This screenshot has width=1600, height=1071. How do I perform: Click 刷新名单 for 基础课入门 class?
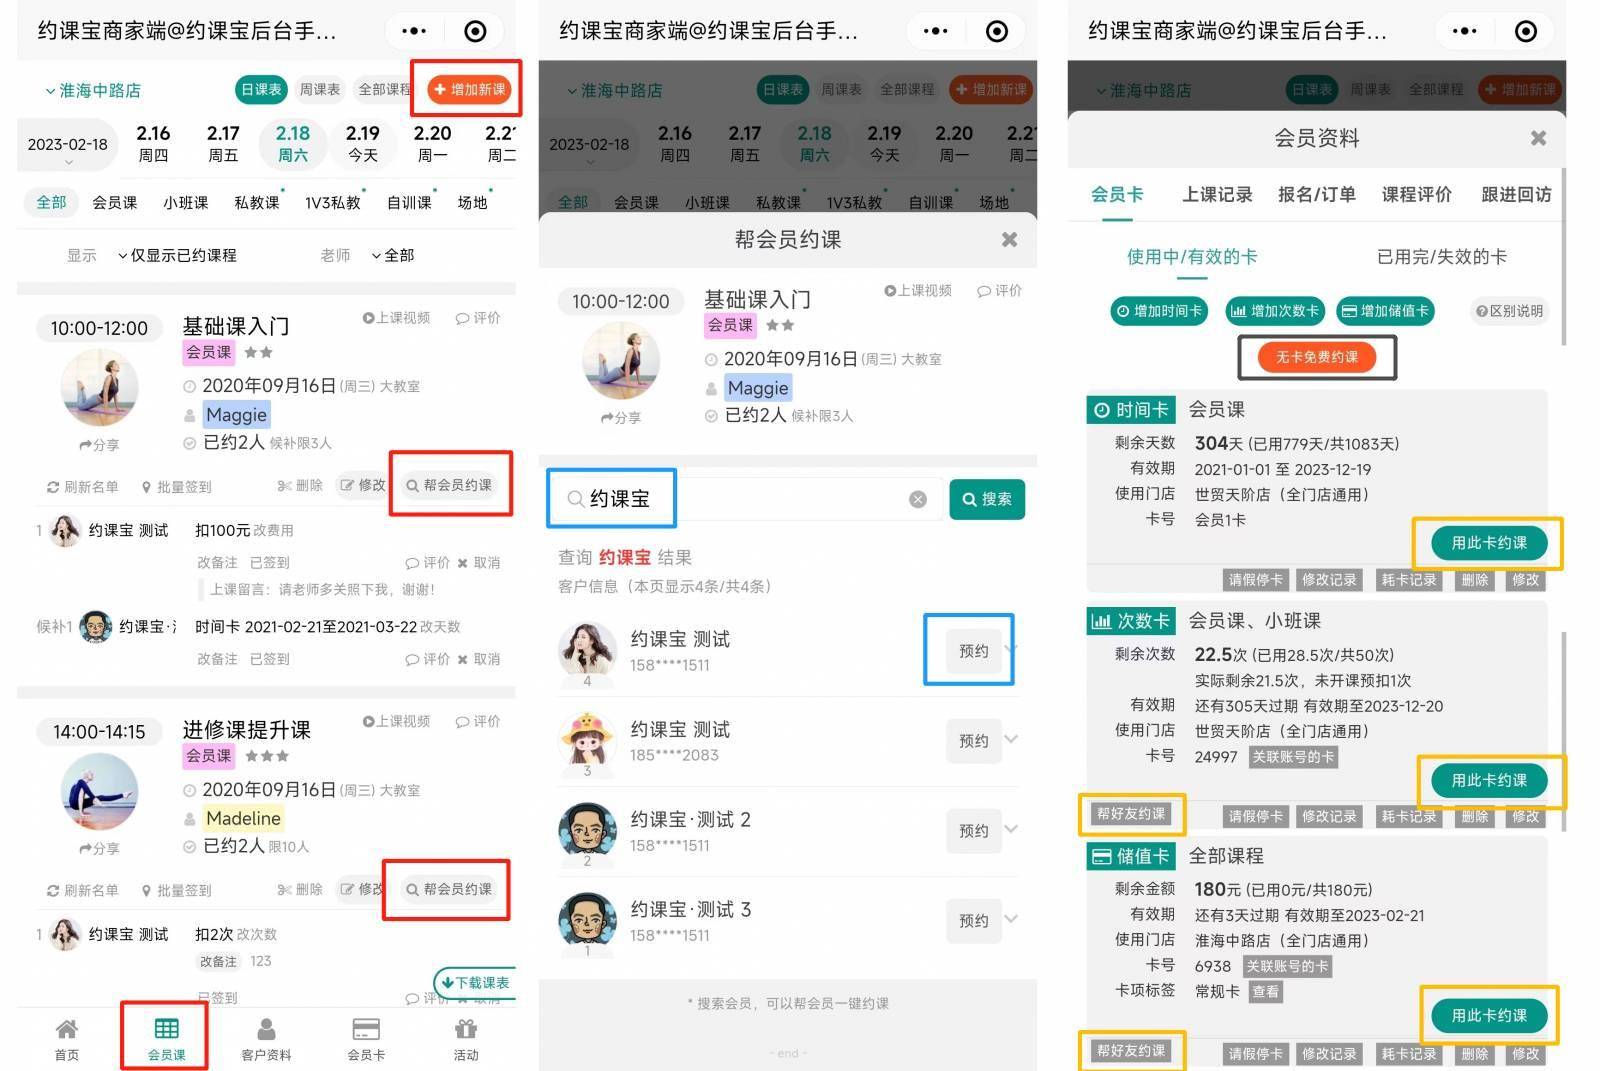click(82, 487)
